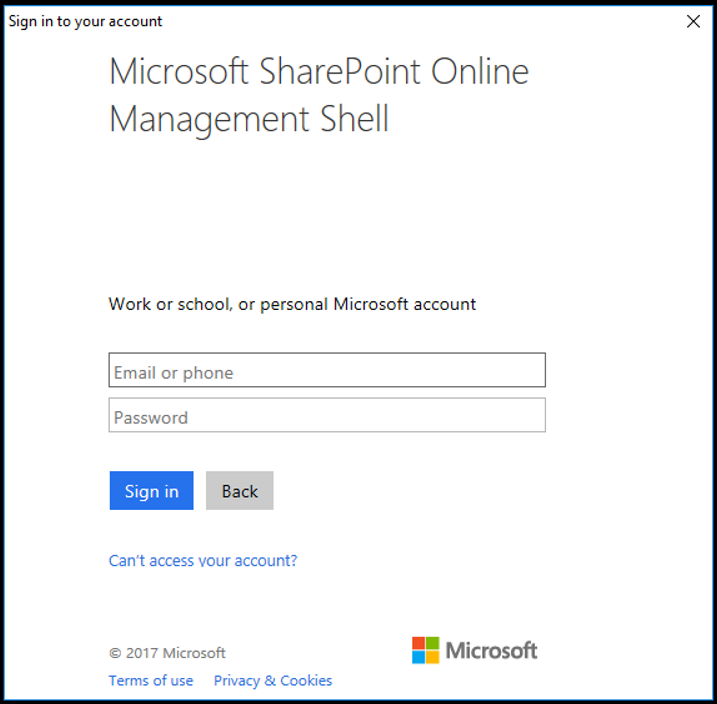717x704 pixels.
Task: Click the Email or phone input field
Action: pos(327,370)
